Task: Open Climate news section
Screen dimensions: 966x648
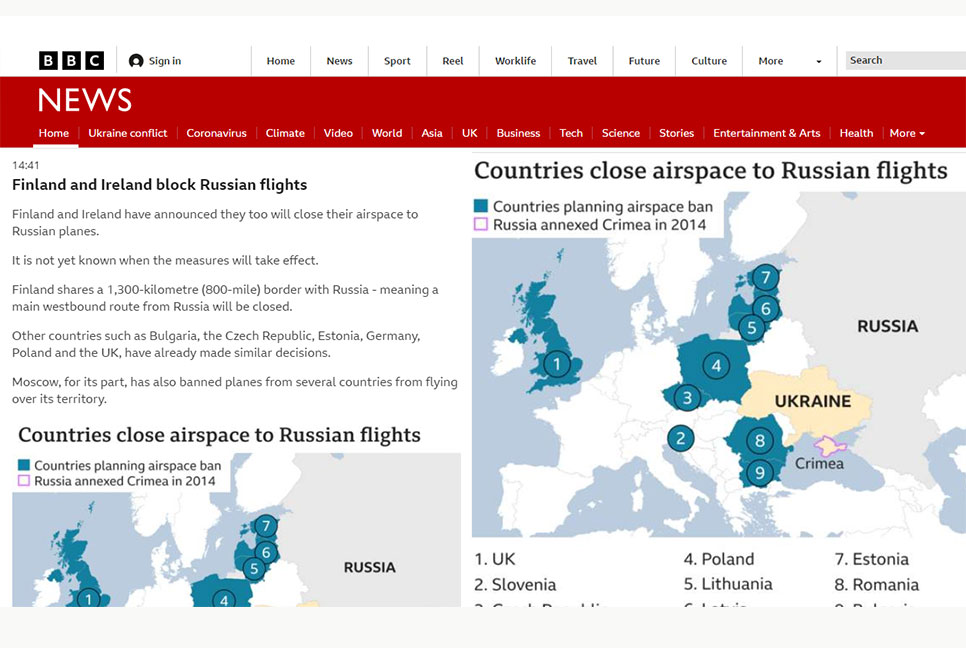Action: click(x=285, y=133)
